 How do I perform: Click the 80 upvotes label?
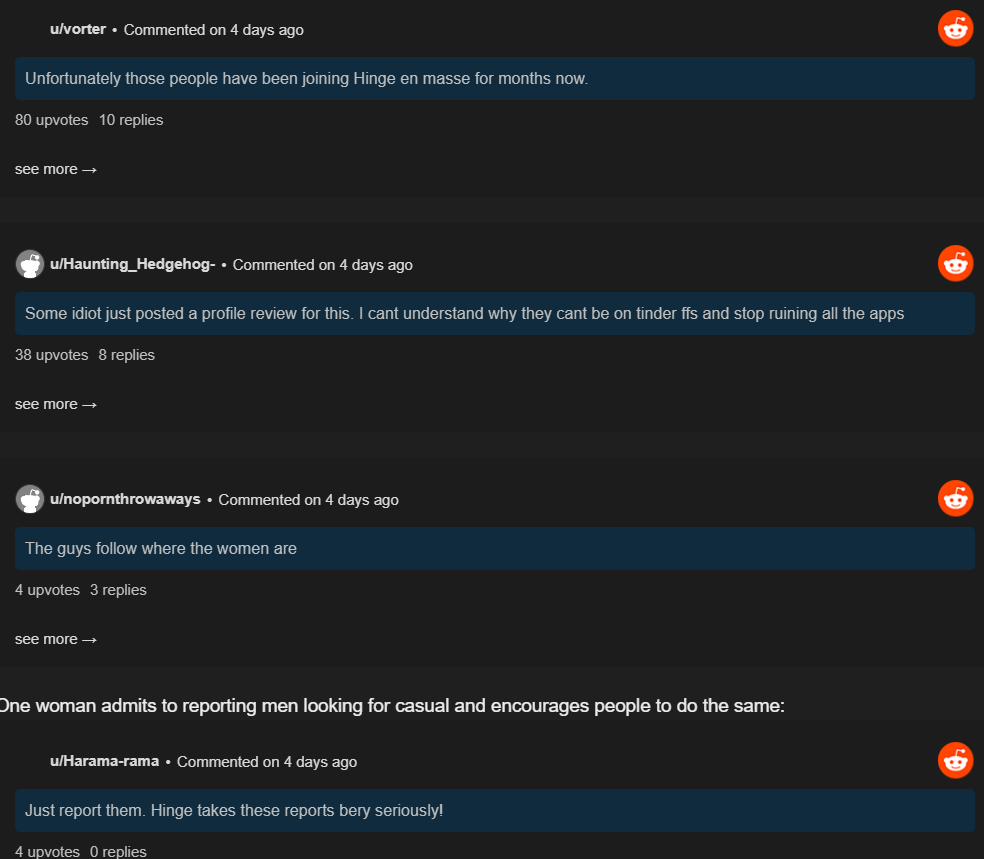click(x=51, y=120)
